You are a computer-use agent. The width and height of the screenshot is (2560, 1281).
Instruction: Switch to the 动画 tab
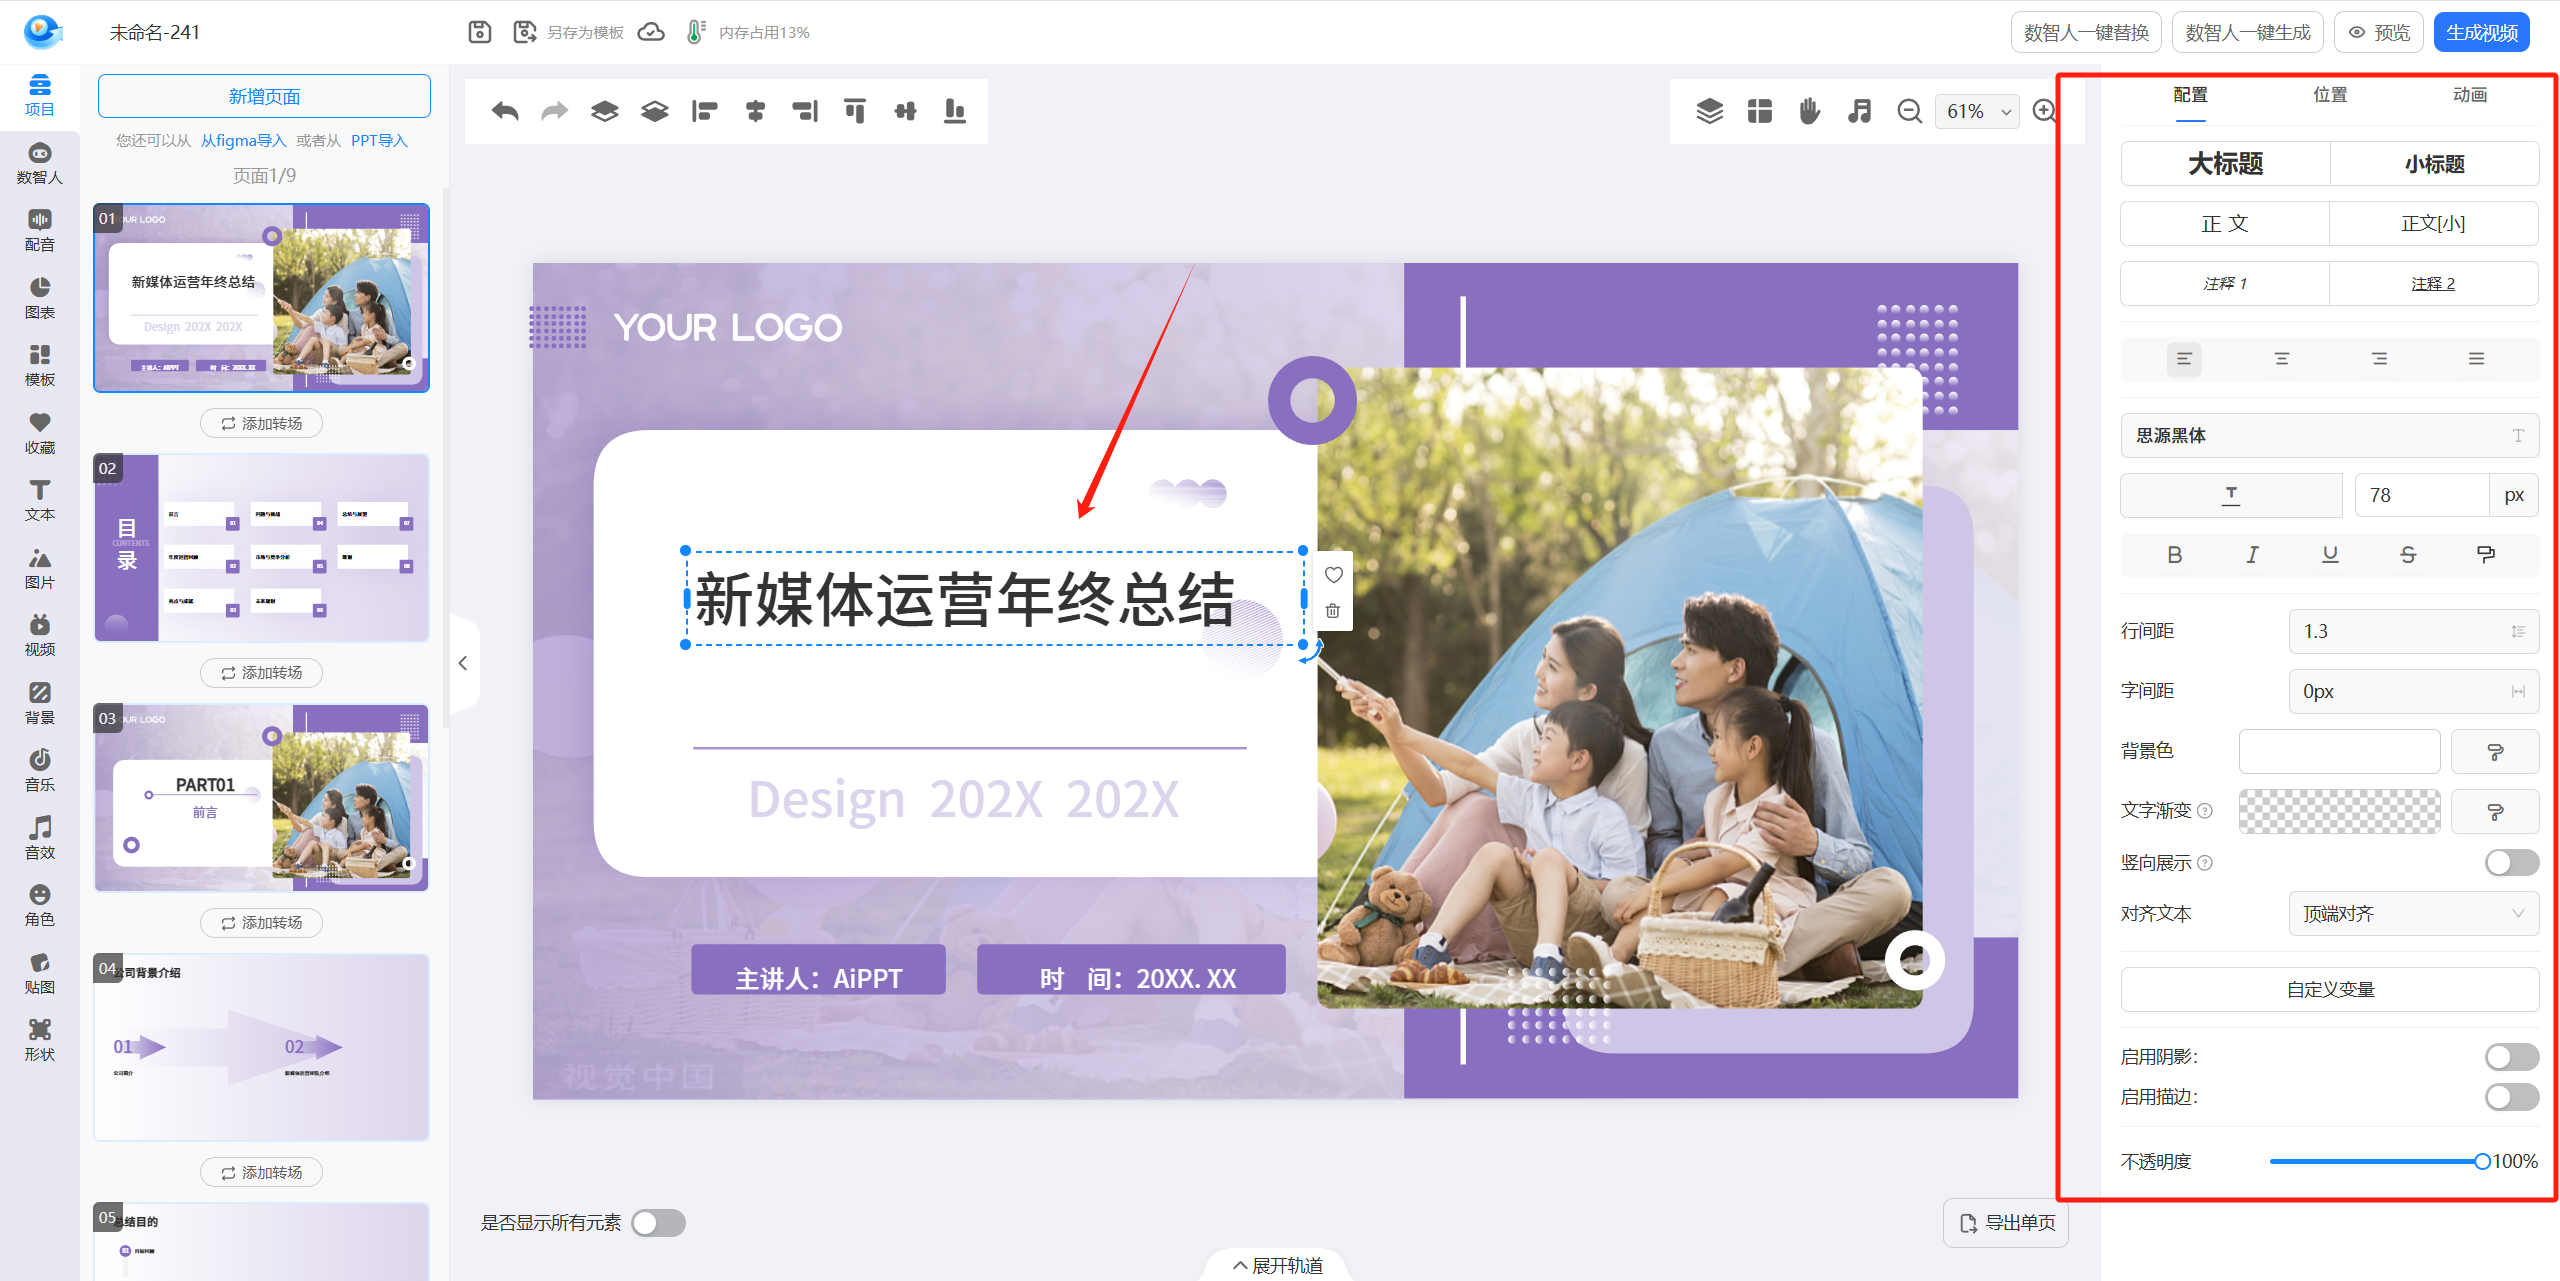click(2469, 95)
